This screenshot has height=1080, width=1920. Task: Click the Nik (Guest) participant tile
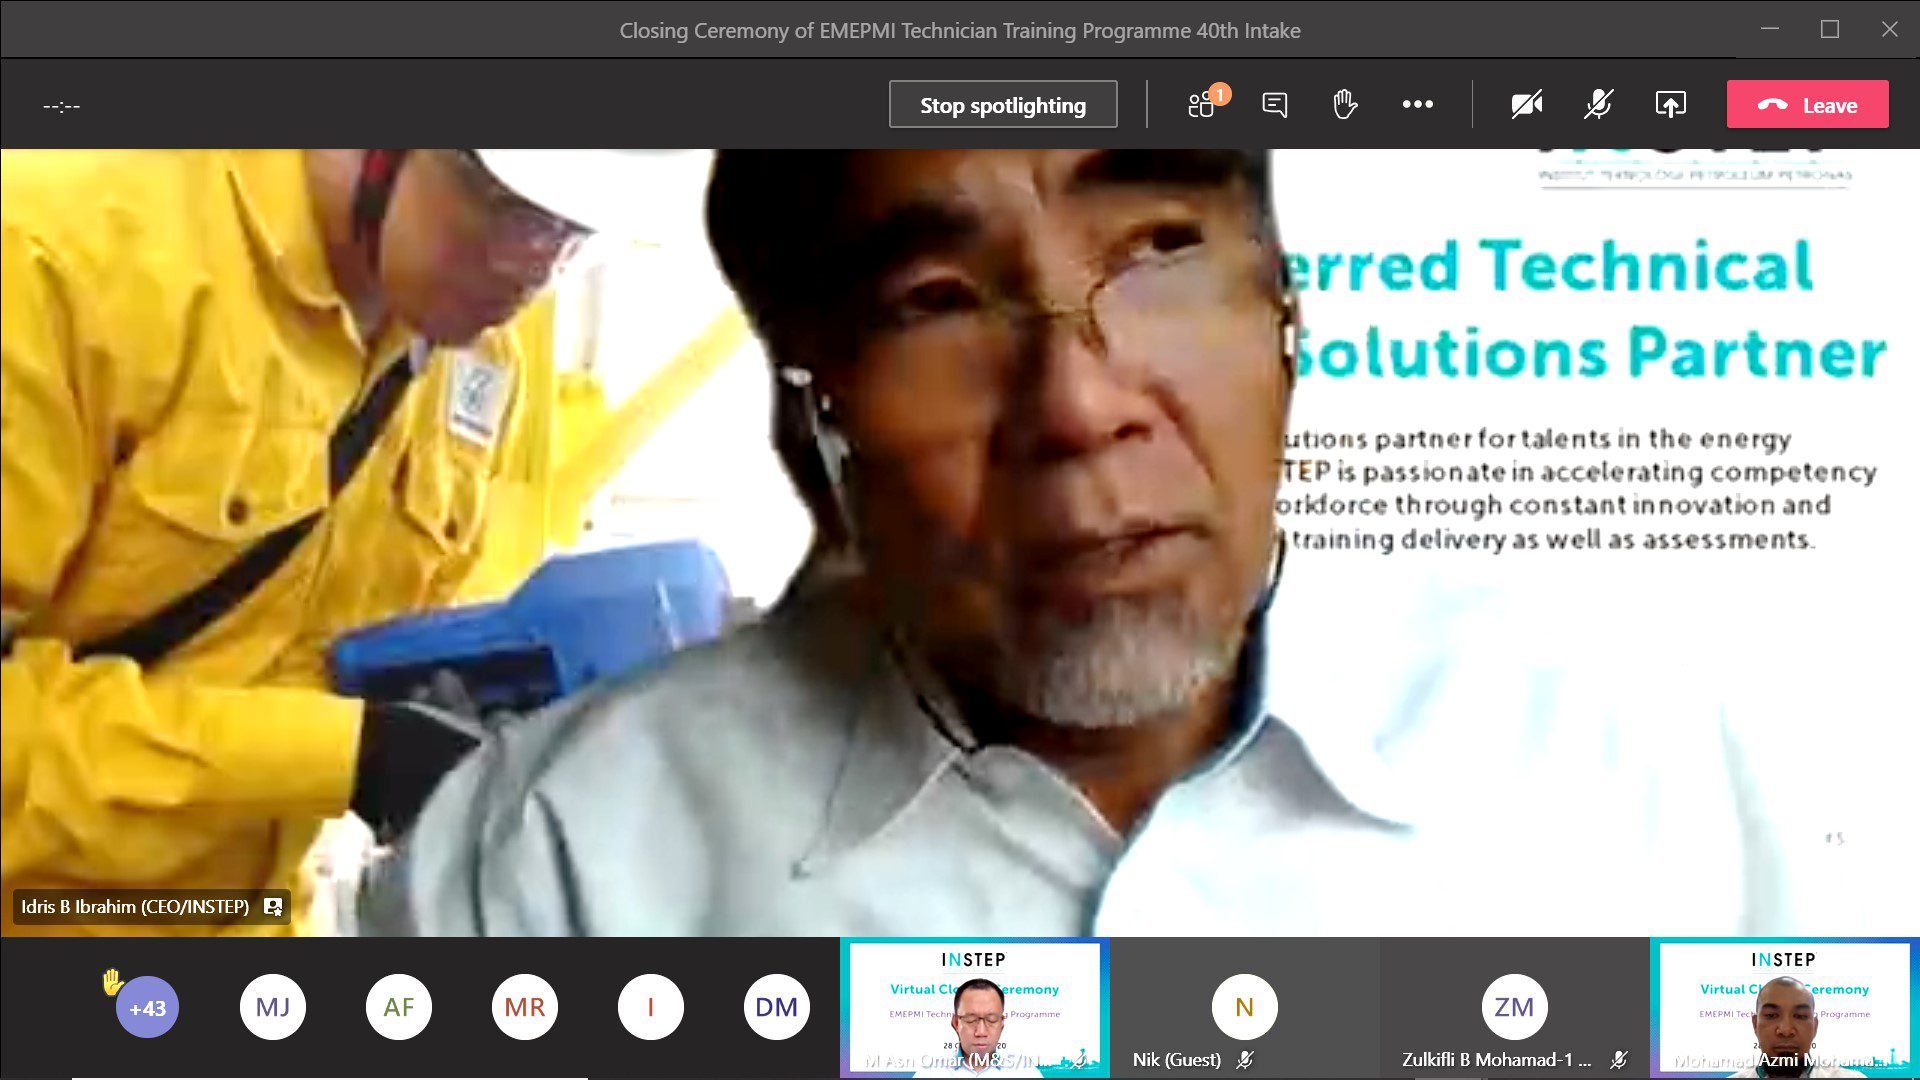pos(1244,1008)
